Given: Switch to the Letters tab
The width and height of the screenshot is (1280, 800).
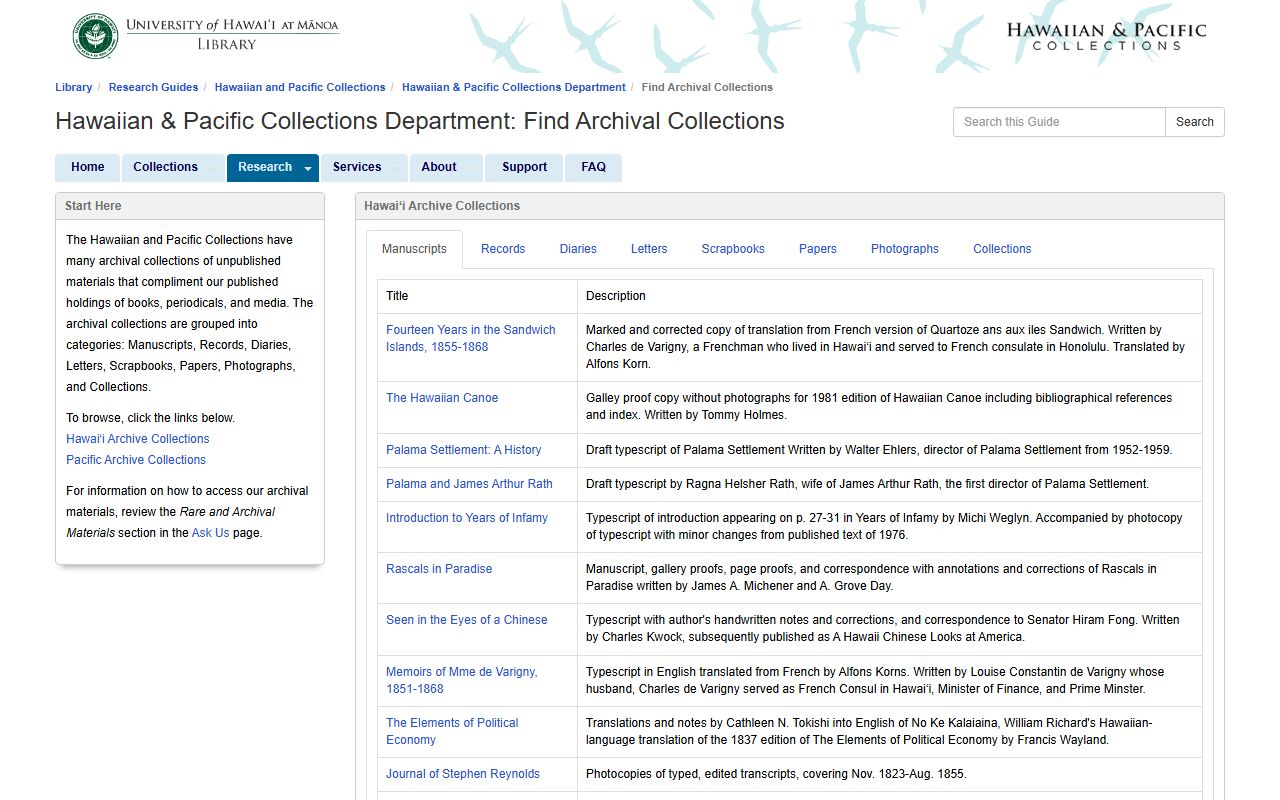Looking at the screenshot, I should [649, 249].
